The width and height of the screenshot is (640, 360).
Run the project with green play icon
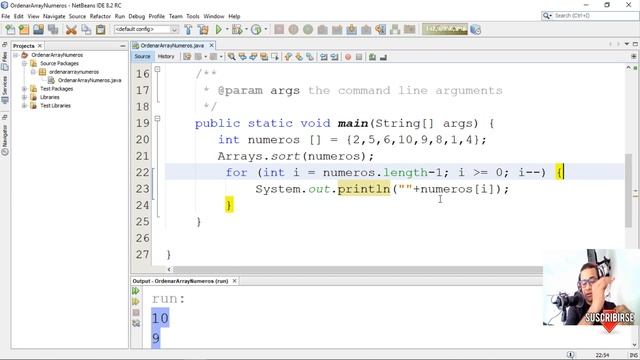click(x=219, y=29)
